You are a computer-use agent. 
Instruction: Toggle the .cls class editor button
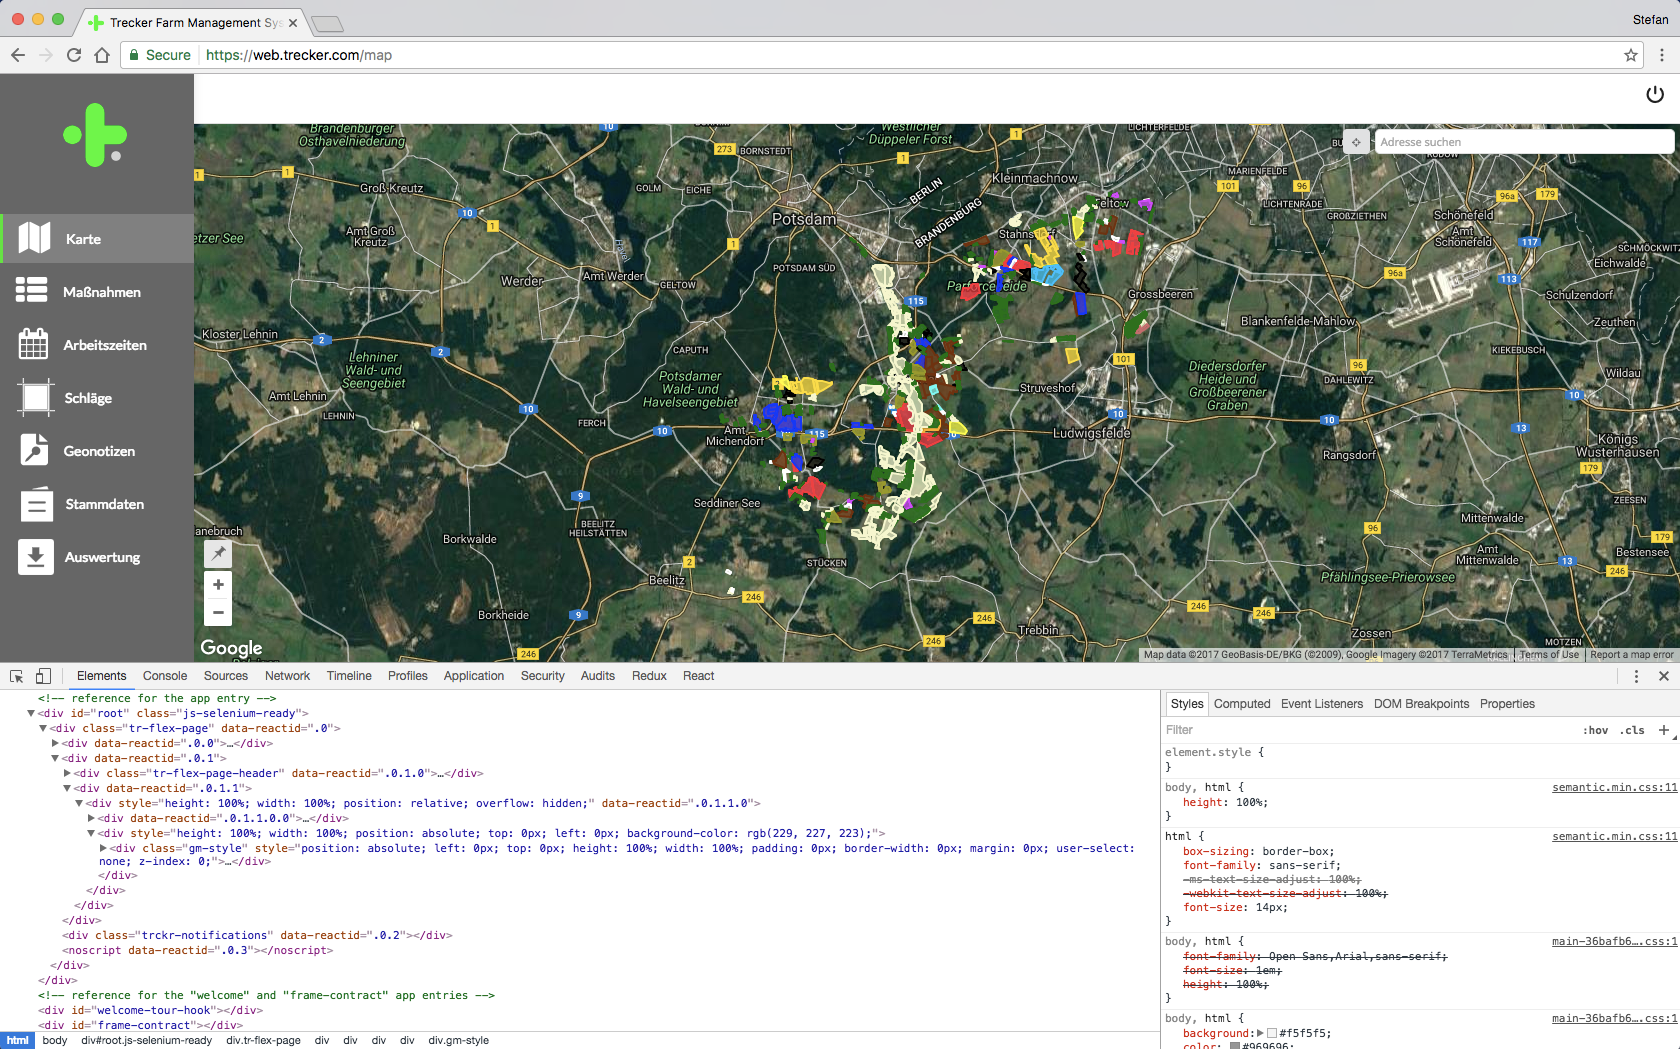1633,730
